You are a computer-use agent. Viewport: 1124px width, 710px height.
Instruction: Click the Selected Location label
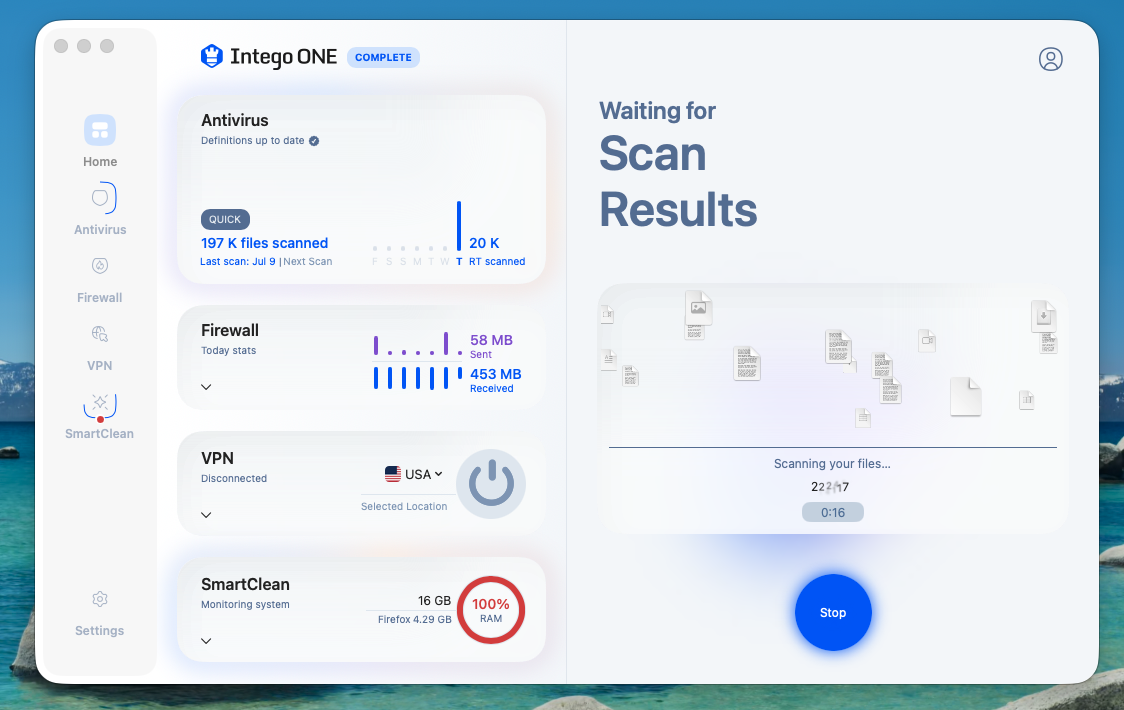click(404, 506)
